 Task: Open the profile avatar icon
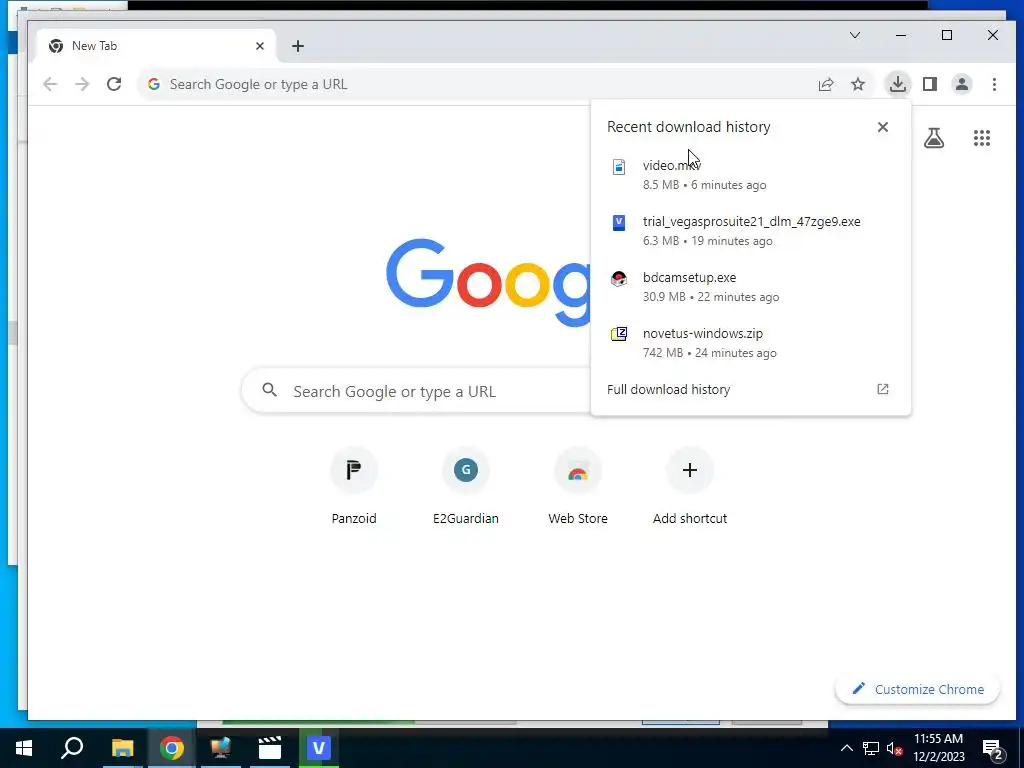coord(962,84)
